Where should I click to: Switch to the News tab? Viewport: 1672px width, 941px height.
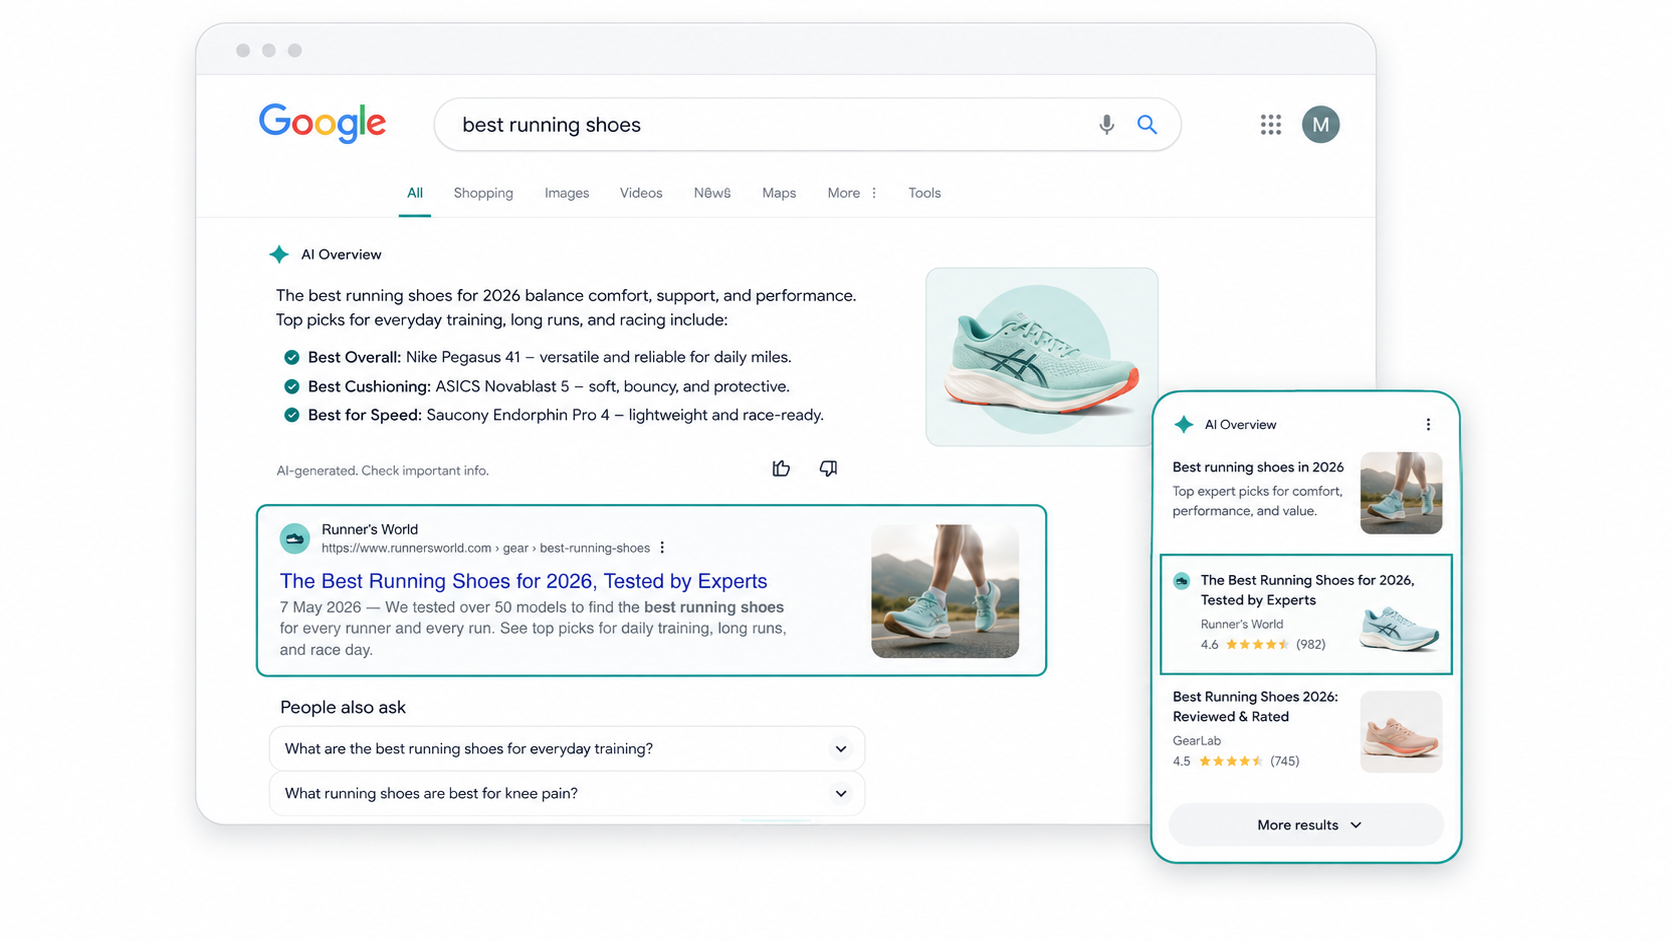click(712, 193)
